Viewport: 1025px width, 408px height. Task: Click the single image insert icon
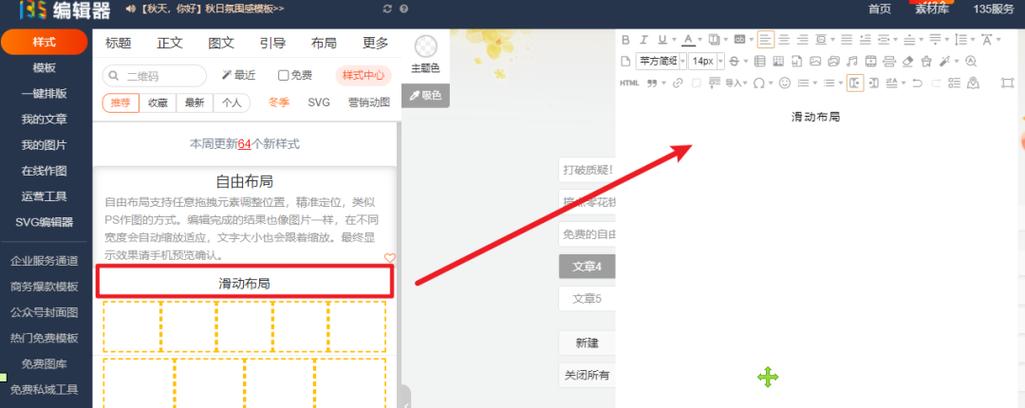tap(815, 61)
